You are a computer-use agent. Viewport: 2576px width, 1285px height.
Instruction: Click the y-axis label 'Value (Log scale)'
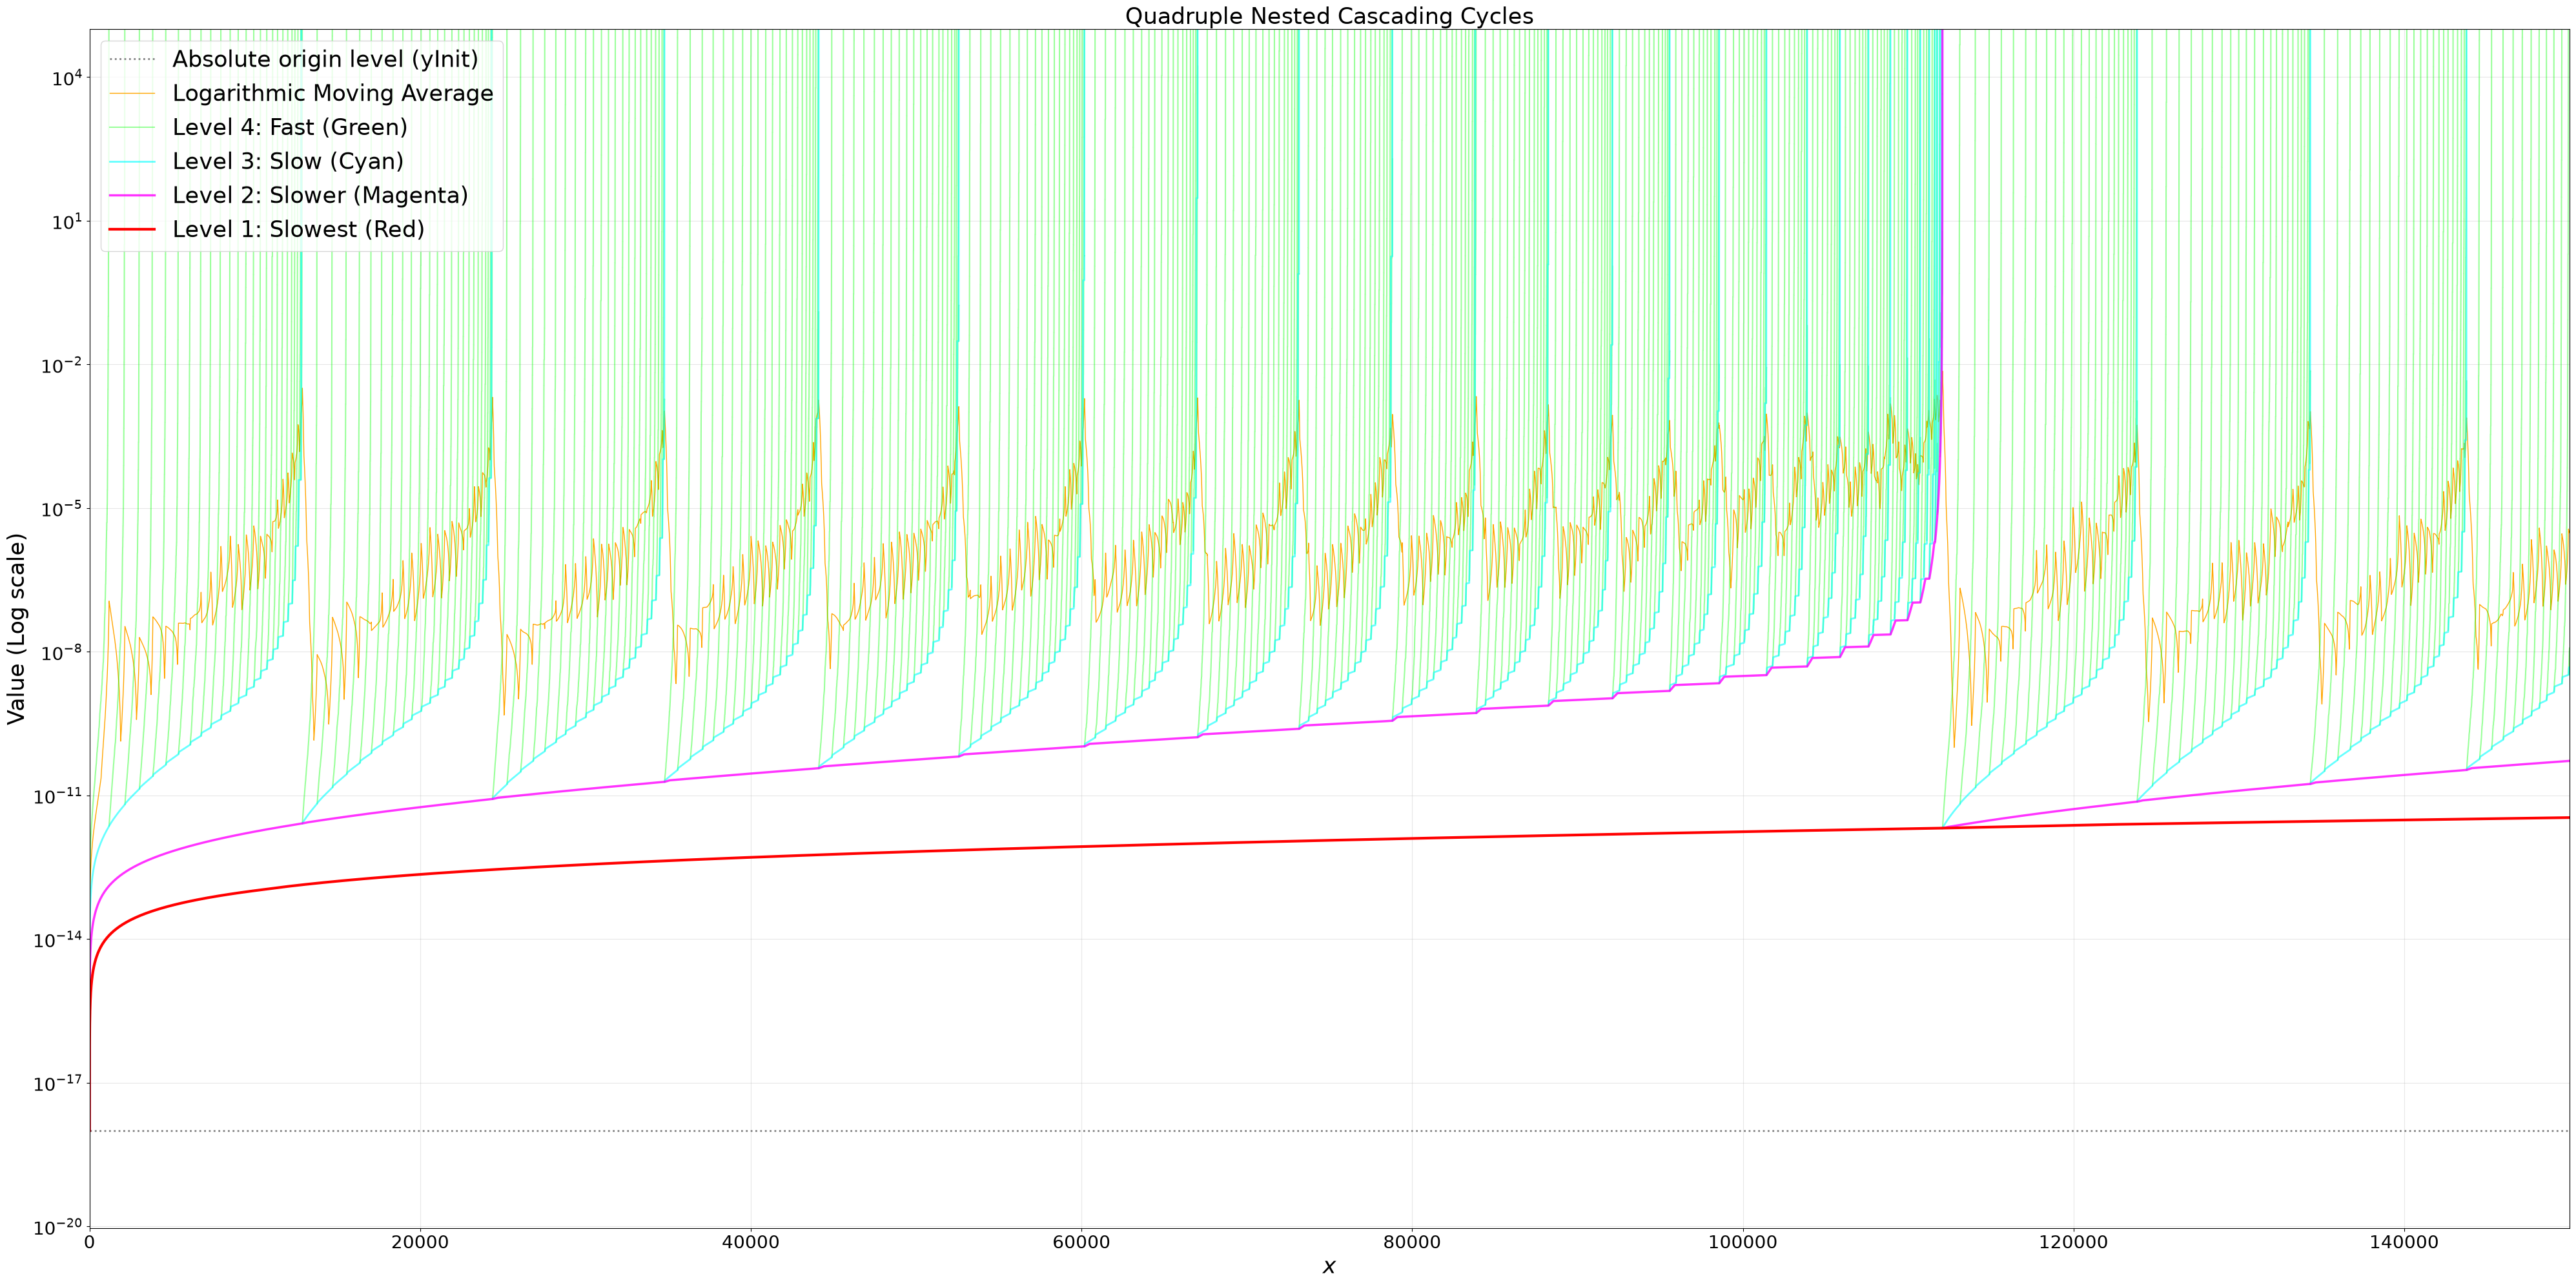[17, 628]
